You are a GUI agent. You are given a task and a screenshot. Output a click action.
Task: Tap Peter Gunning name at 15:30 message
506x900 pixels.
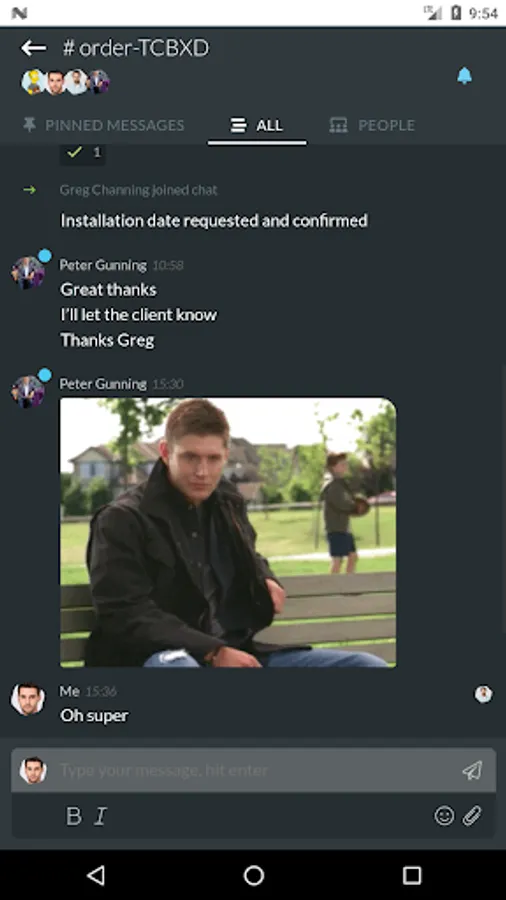(103, 383)
